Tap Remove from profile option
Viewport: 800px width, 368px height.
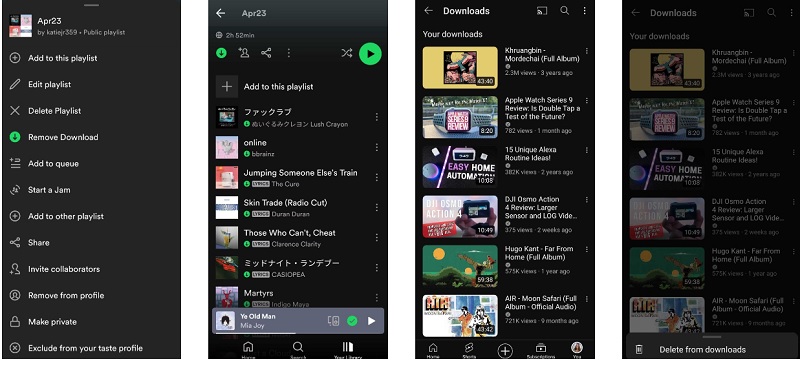(66, 296)
